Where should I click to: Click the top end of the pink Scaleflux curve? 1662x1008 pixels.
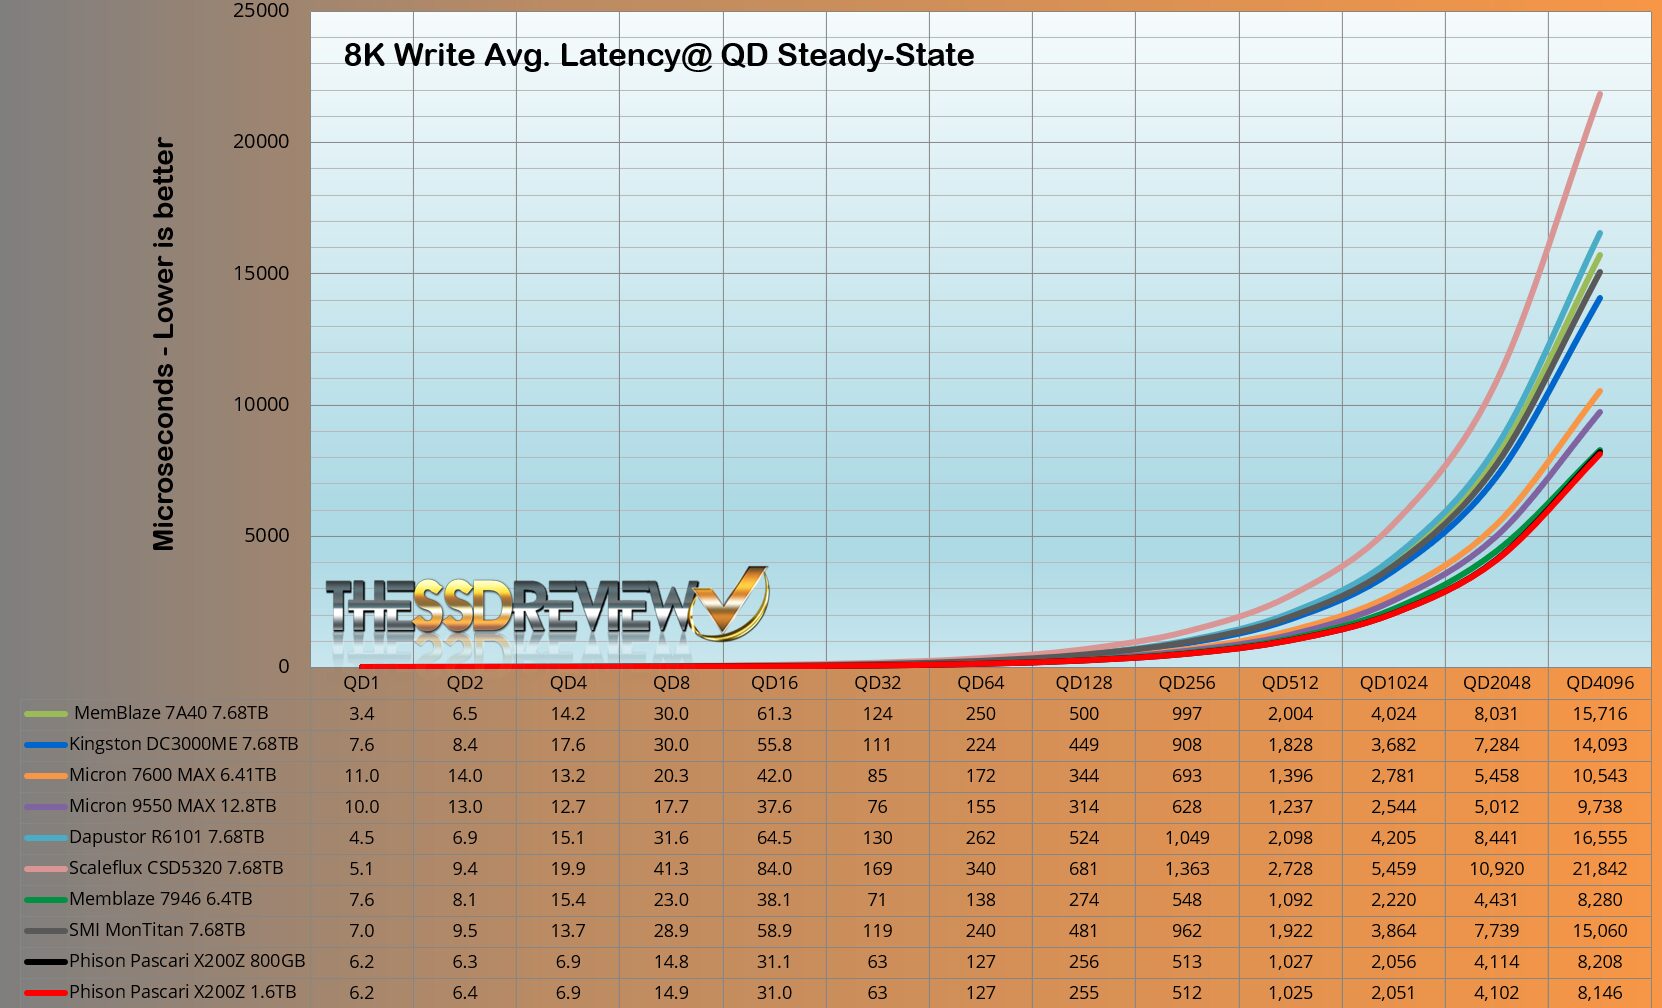click(1599, 95)
